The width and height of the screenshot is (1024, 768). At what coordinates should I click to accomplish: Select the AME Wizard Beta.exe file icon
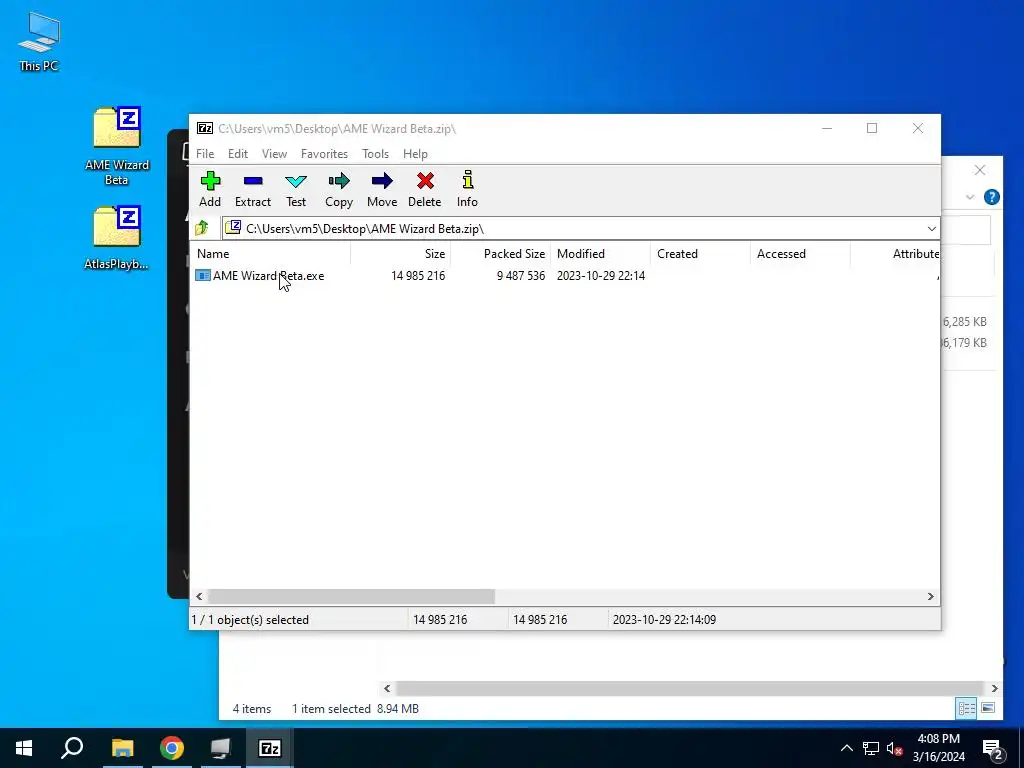202,276
